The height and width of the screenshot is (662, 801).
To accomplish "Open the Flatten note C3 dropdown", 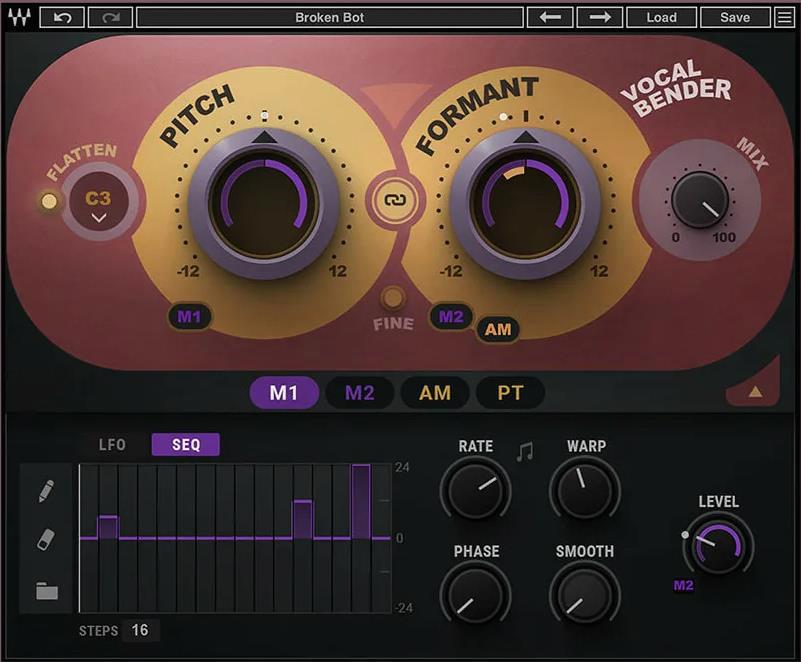I will pyautogui.click(x=98, y=205).
